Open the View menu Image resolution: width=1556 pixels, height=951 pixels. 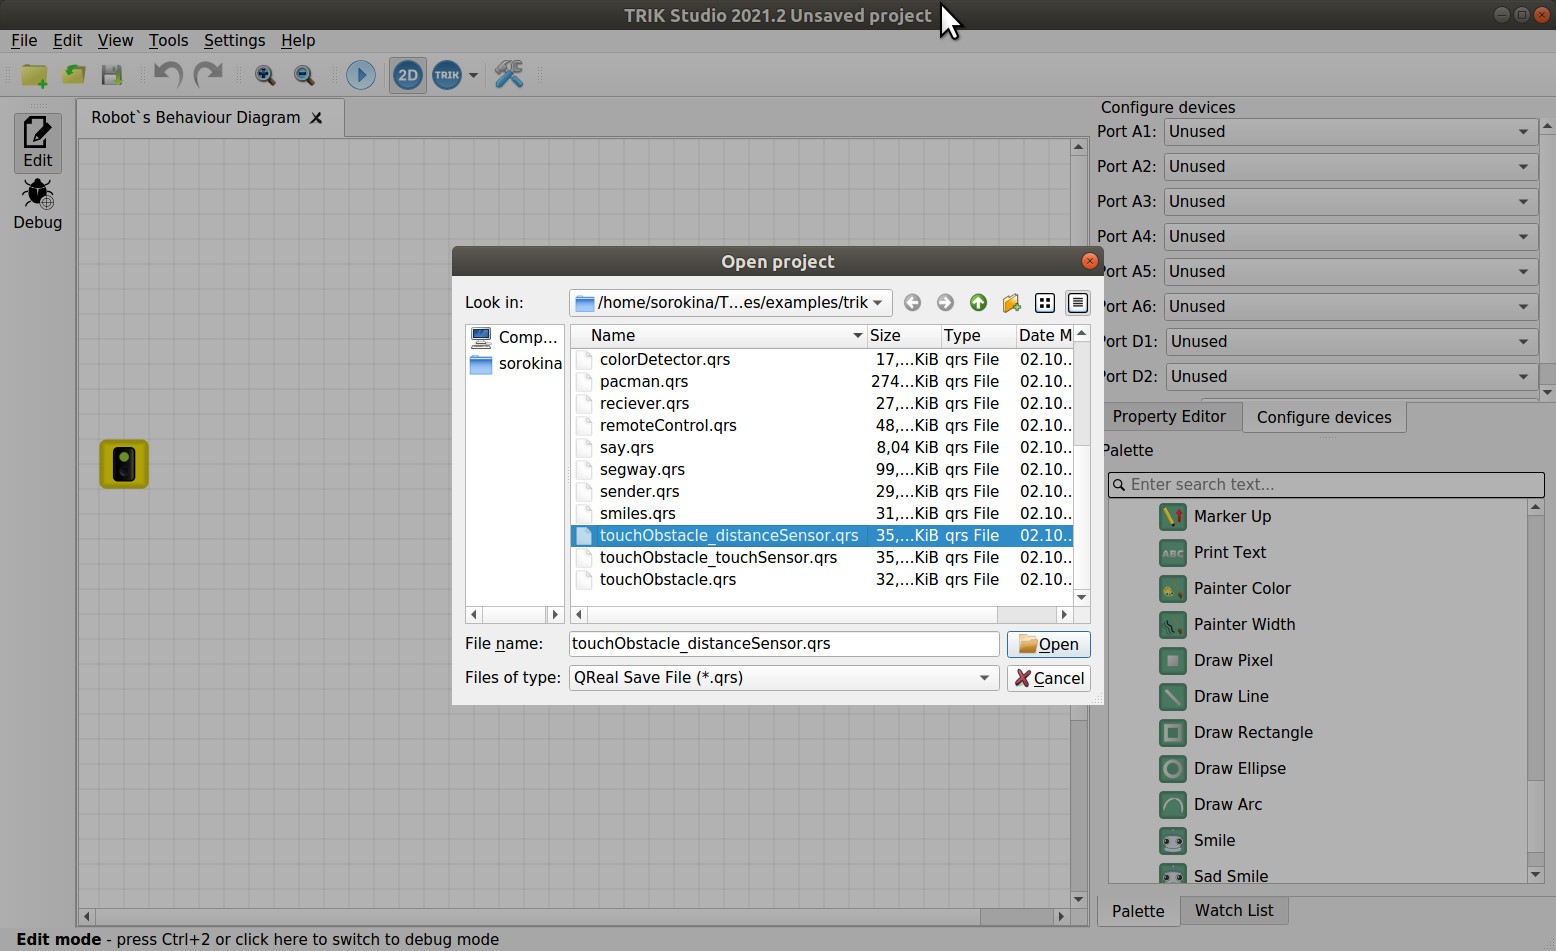tap(115, 41)
